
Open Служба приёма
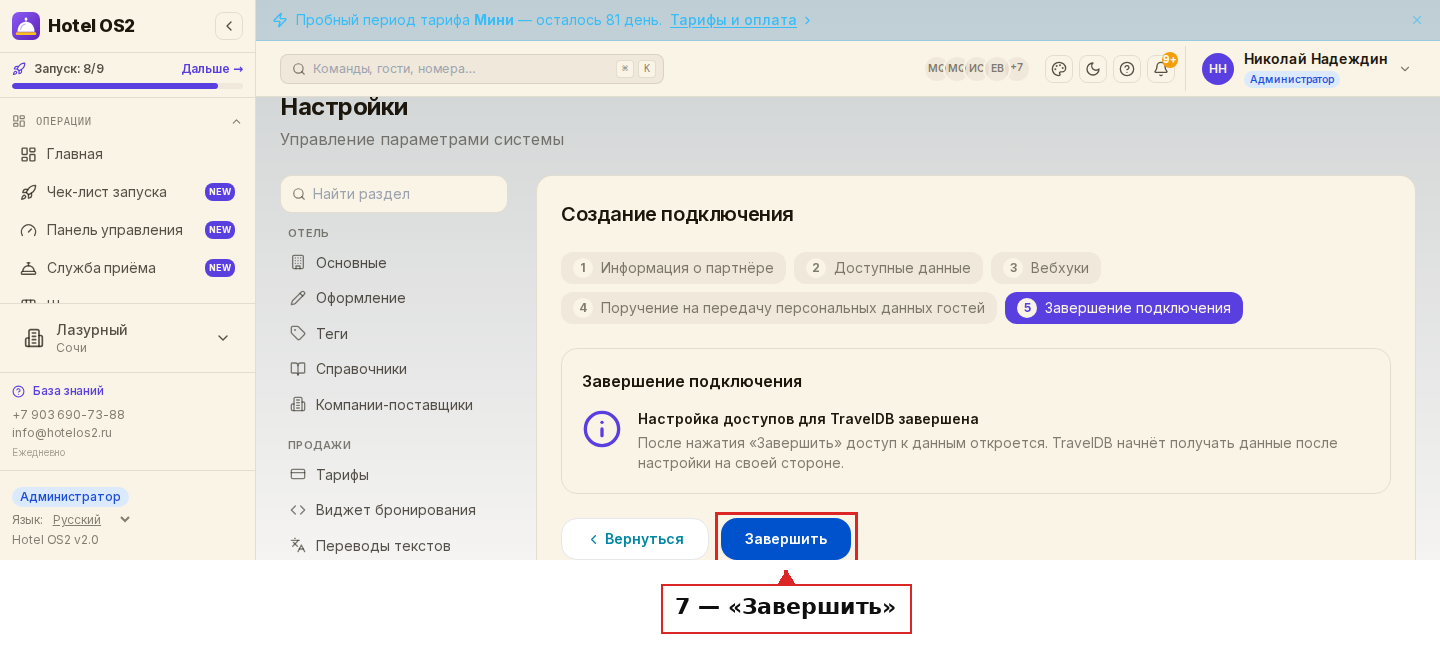[x=127, y=268]
